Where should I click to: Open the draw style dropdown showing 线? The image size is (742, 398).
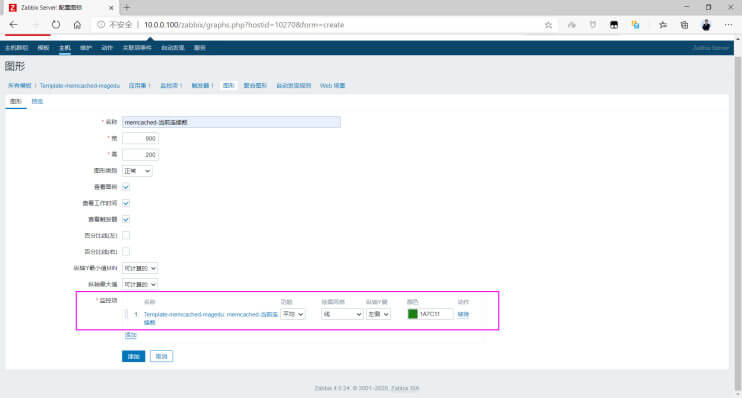[x=342, y=314]
